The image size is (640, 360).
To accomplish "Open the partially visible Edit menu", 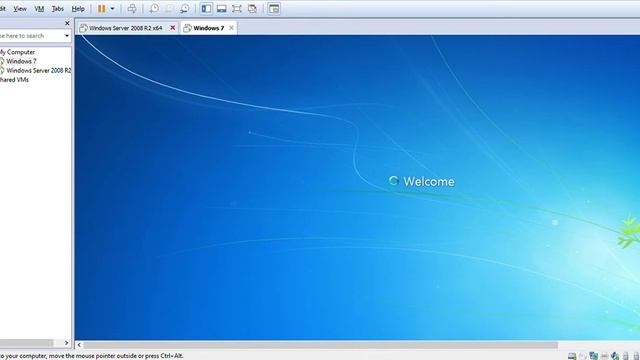I will point(2,9).
